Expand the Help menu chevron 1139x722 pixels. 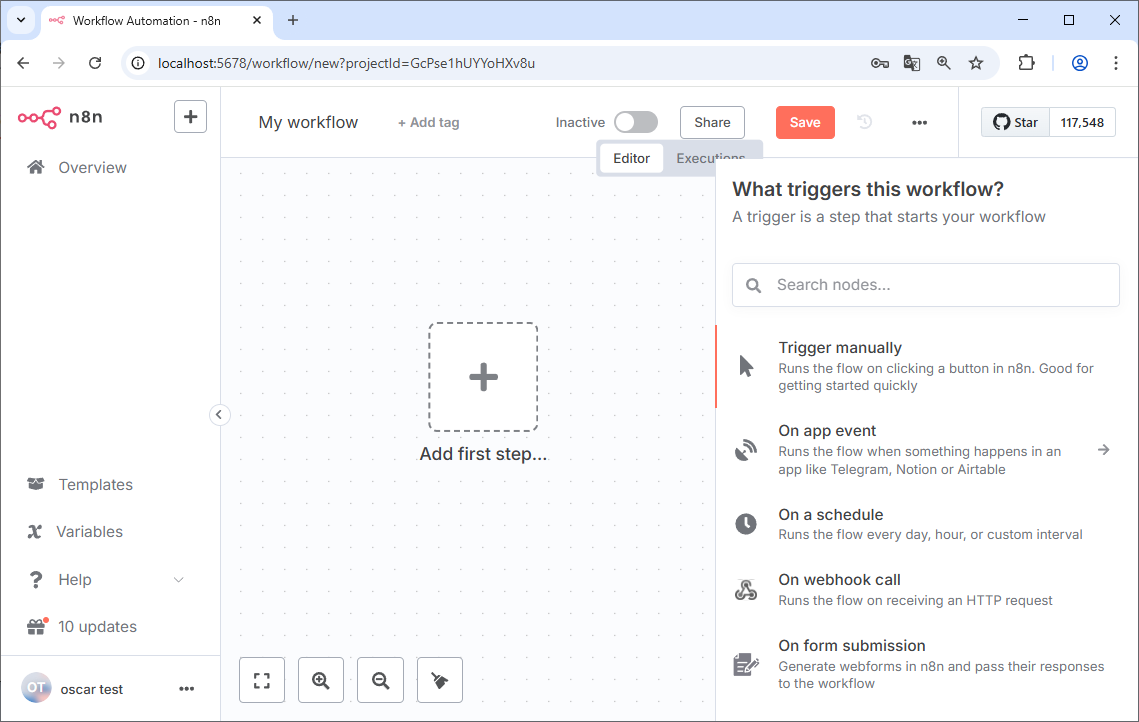click(179, 580)
